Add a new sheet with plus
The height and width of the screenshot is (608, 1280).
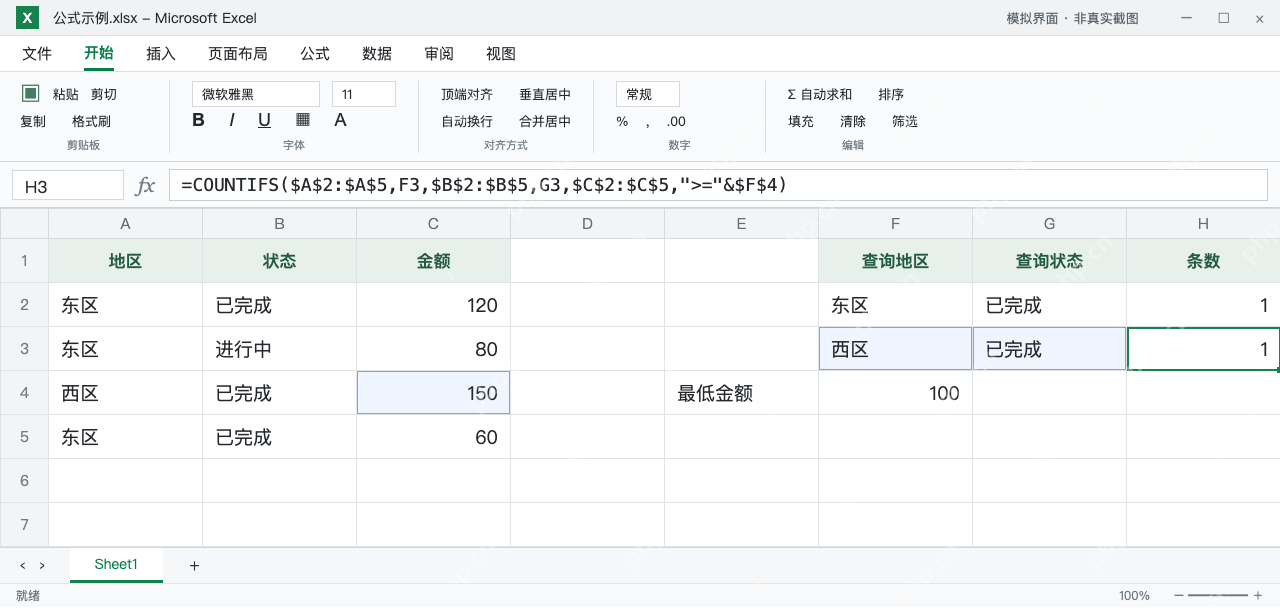click(x=194, y=565)
